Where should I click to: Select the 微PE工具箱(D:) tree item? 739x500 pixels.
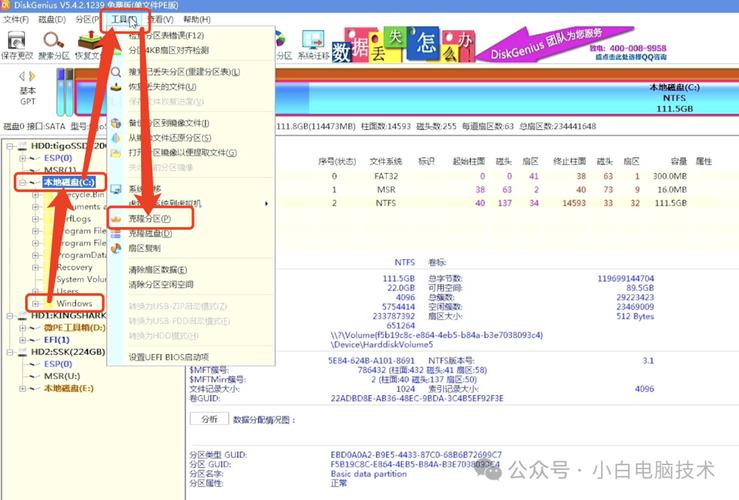click(74, 328)
